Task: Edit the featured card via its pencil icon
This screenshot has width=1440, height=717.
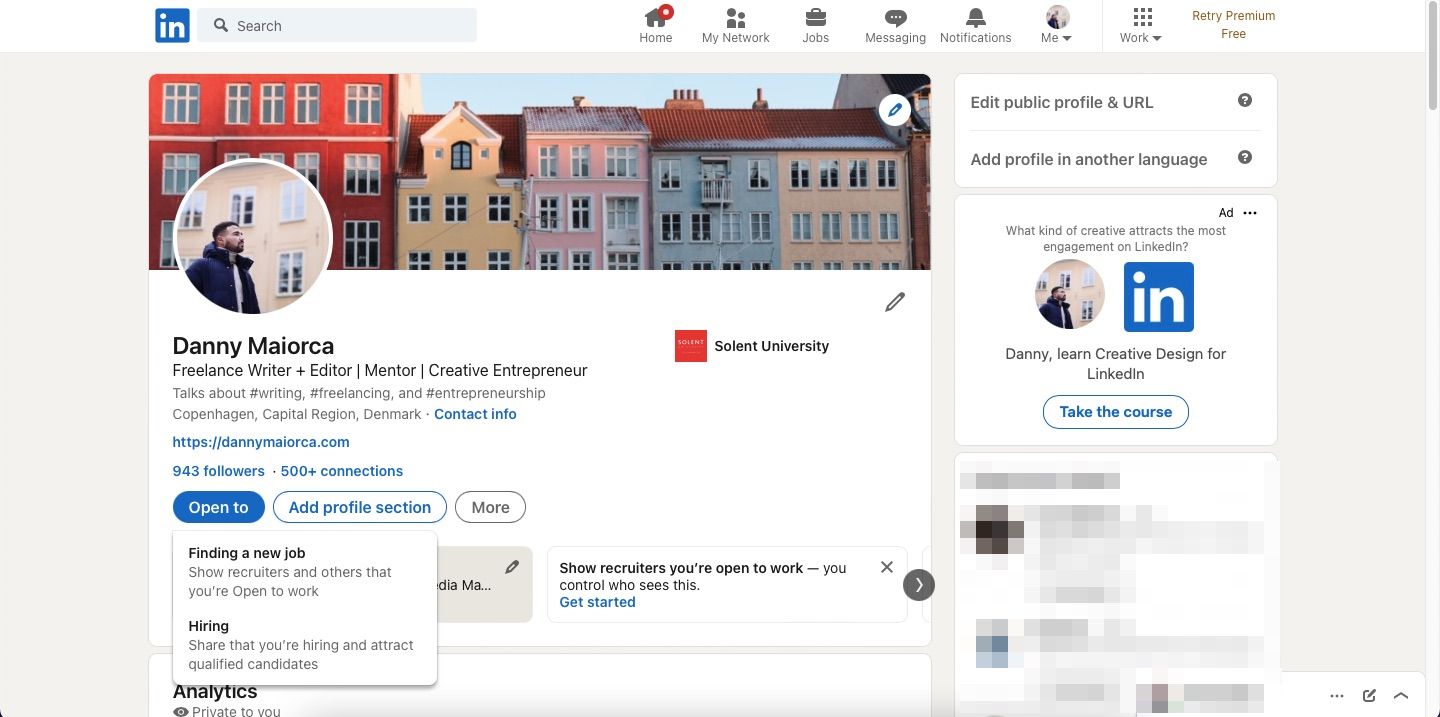Action: (x=512, y=566)
